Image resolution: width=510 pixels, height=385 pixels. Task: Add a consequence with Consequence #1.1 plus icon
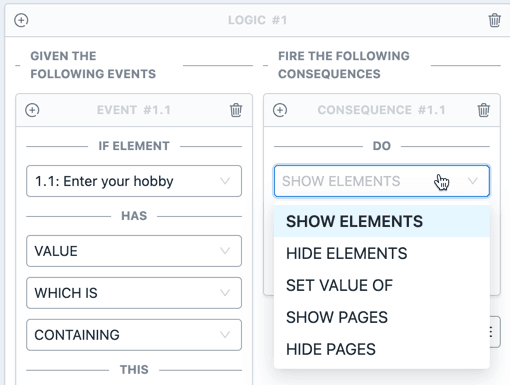click(280, 110)
